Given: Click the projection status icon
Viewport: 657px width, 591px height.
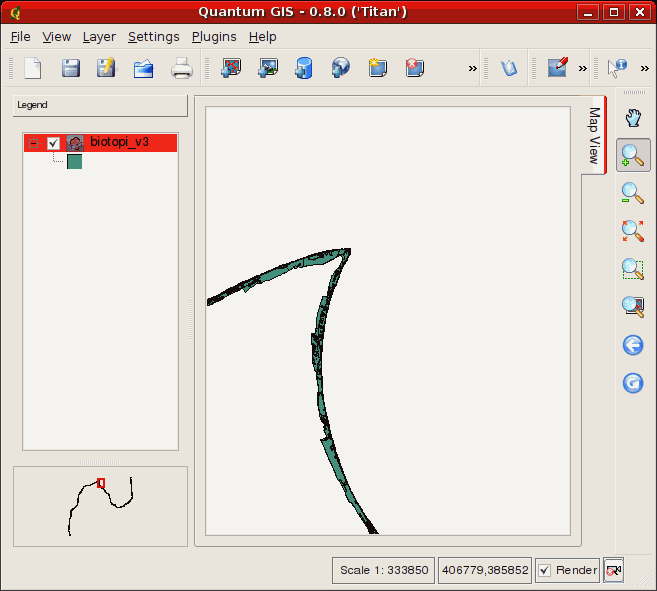Looking at the screenshot, I should click(614, 570).
